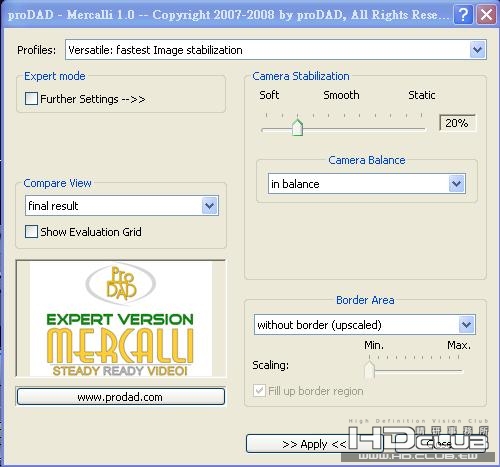This screenshot has width=500, height=467.
Task: Close the Mercalli dialog window
Action: point(486,15)
